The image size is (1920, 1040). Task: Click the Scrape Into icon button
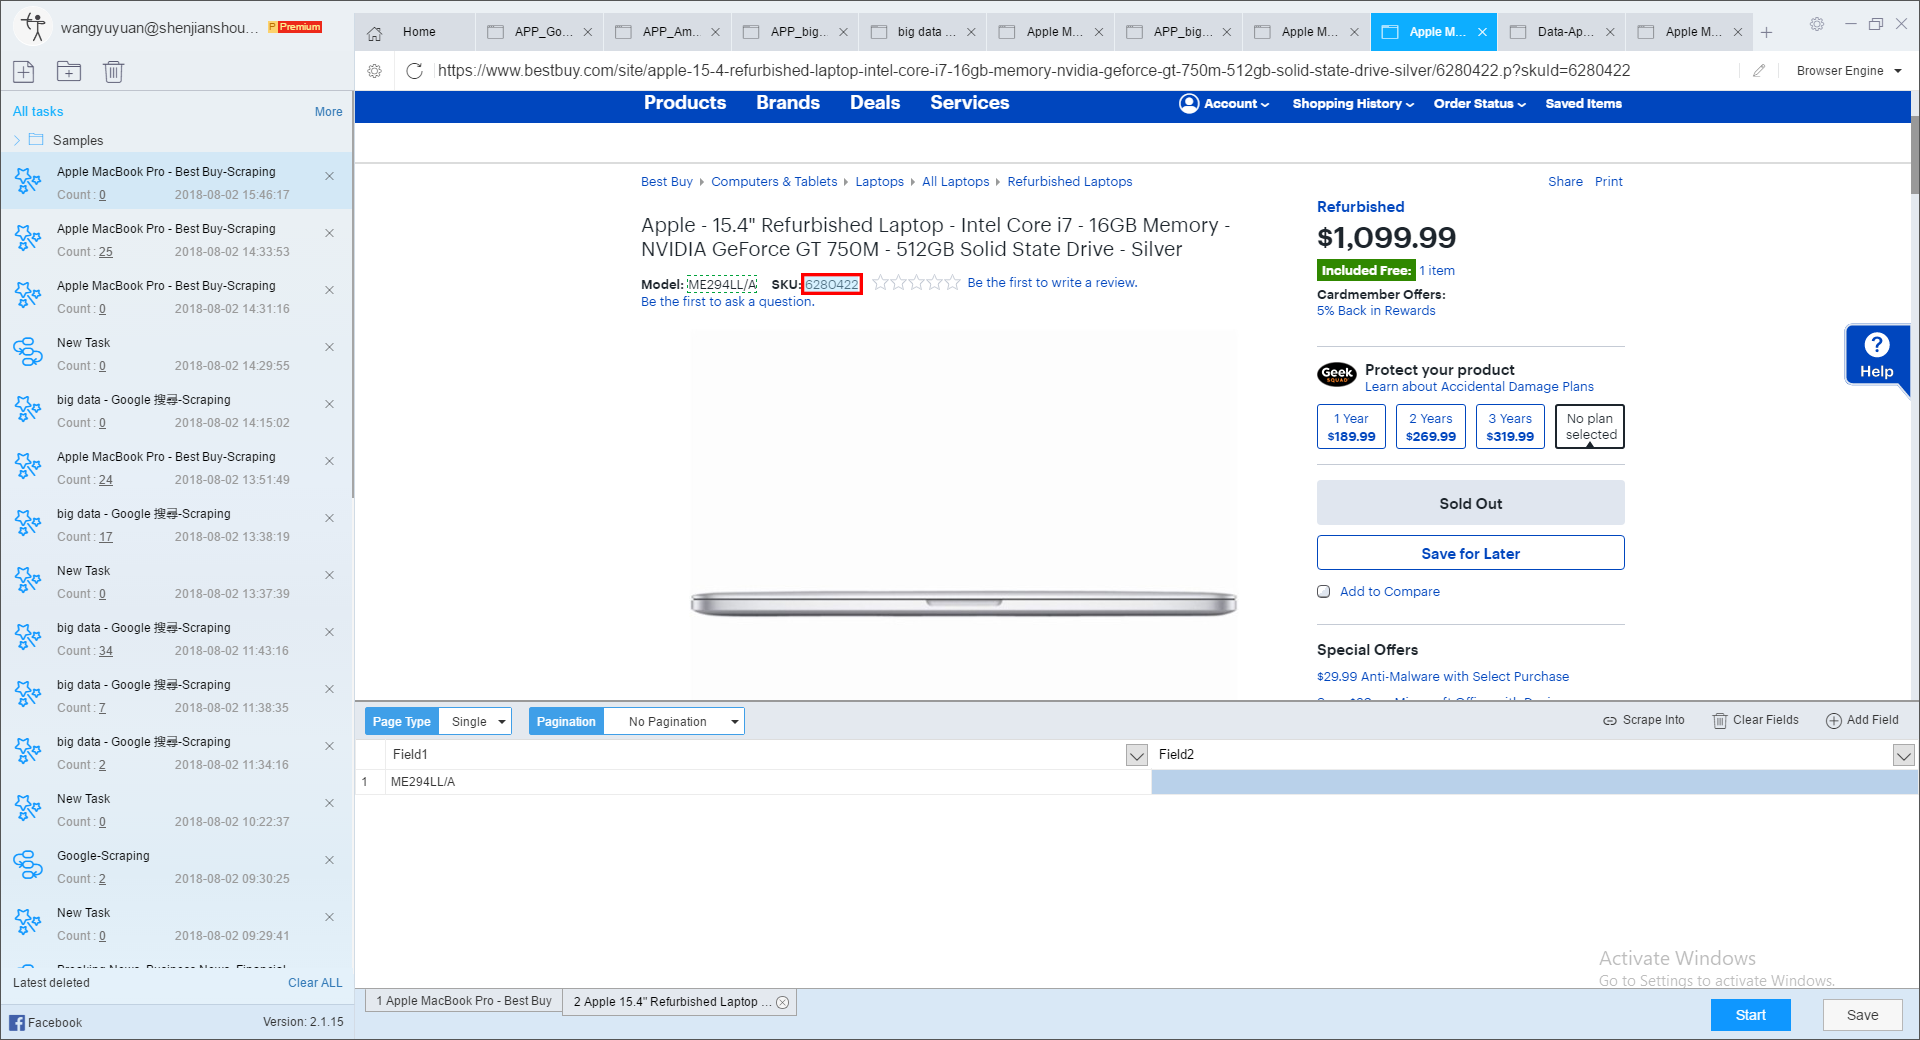1643,720
